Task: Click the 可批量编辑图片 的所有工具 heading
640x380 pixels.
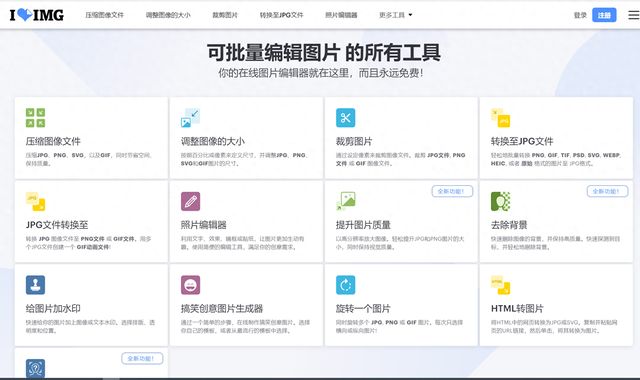Action: pyautogui.click(x=323, y=53)
